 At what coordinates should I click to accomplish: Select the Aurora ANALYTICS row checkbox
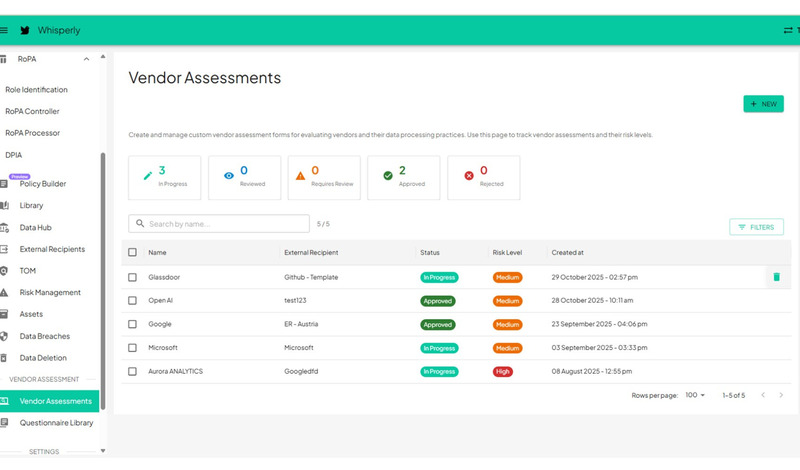tap(132, 371)
